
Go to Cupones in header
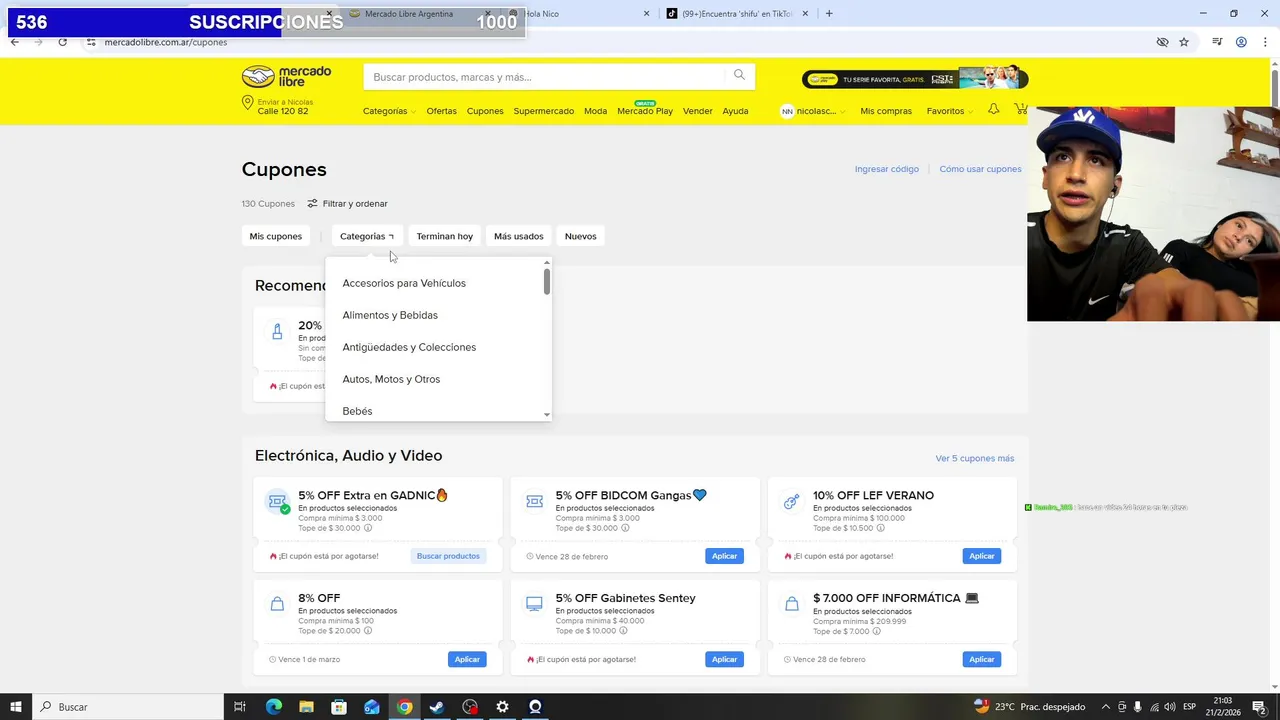click(485, 111)
